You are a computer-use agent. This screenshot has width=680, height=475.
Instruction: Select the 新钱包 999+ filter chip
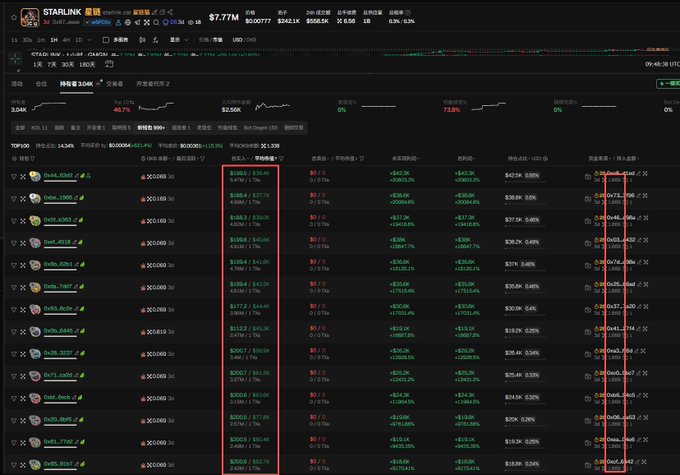point(151,128)
